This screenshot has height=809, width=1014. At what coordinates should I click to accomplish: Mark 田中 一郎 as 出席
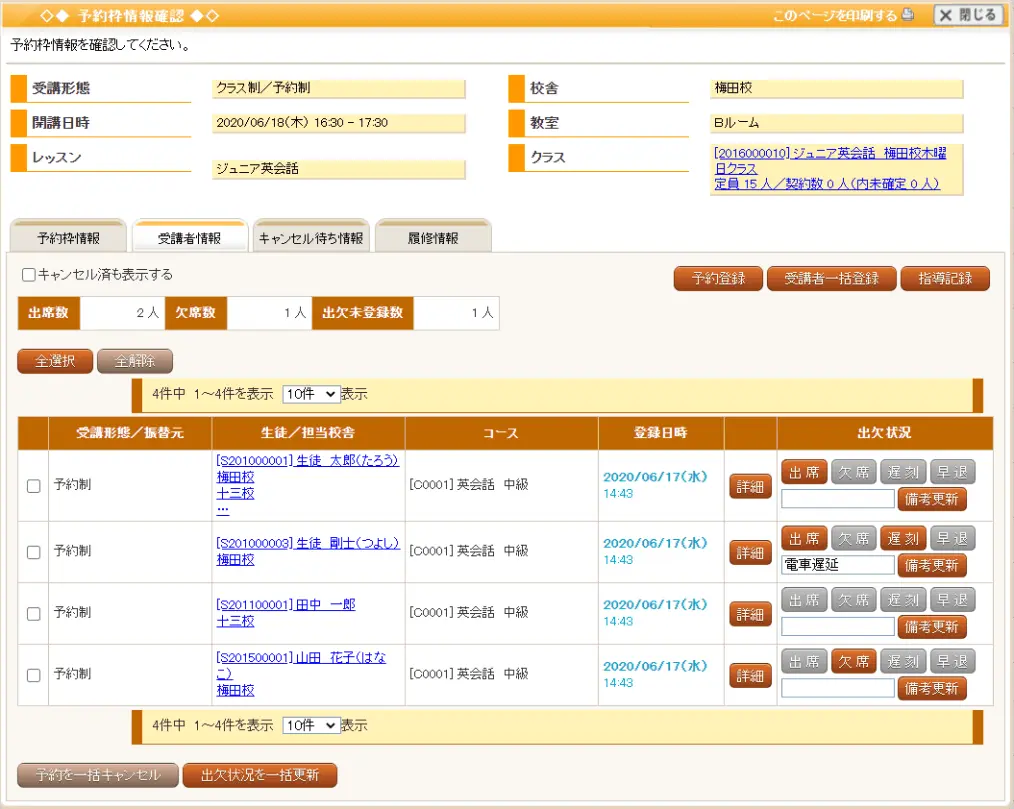pyautogui.click(x=804, y=600)
